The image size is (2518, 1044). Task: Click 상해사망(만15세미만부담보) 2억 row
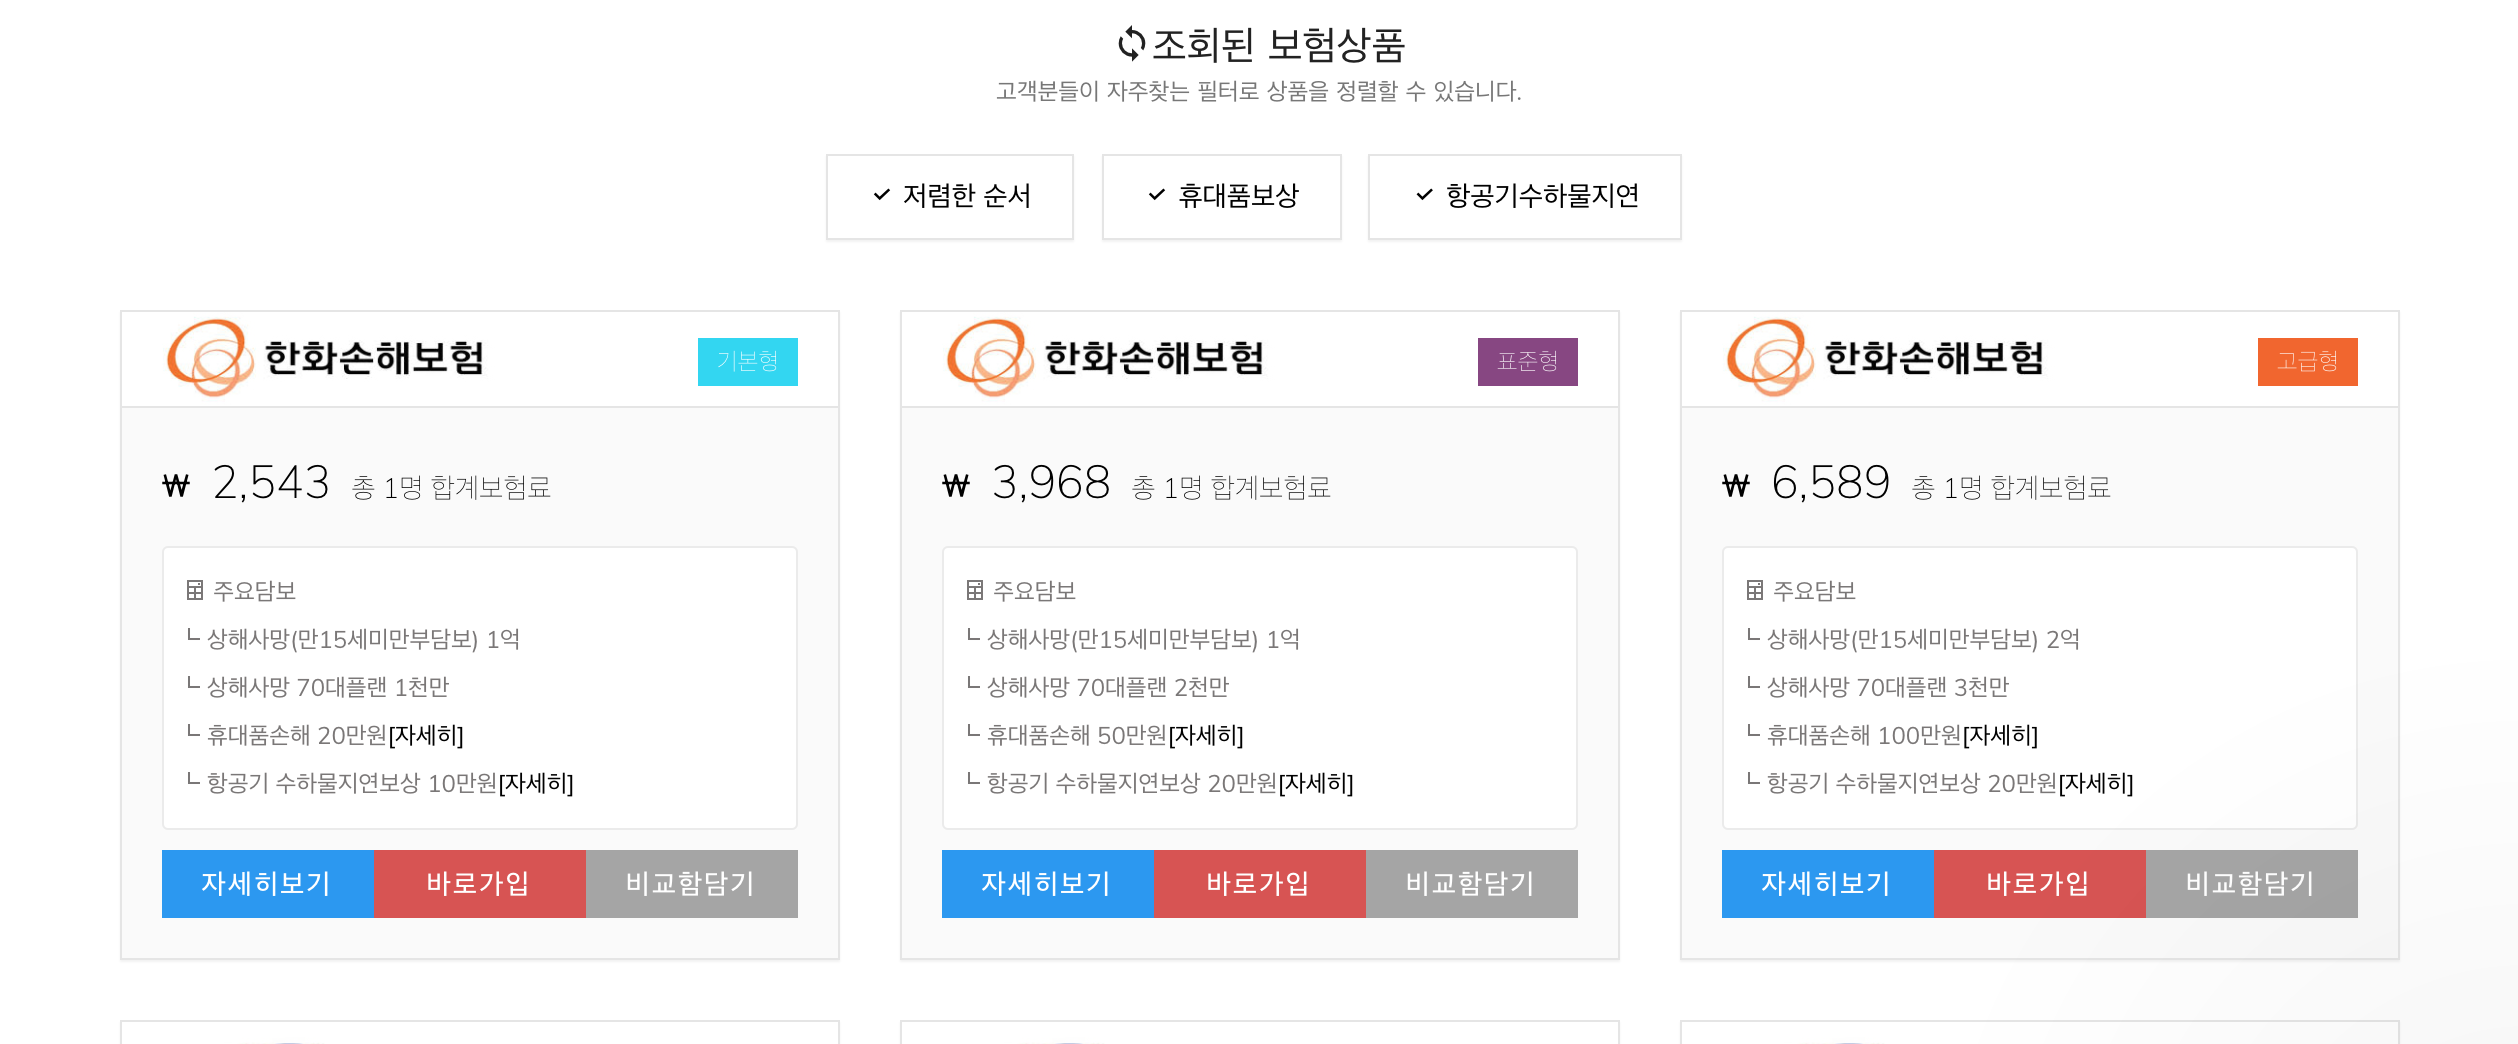[1914, 639]
